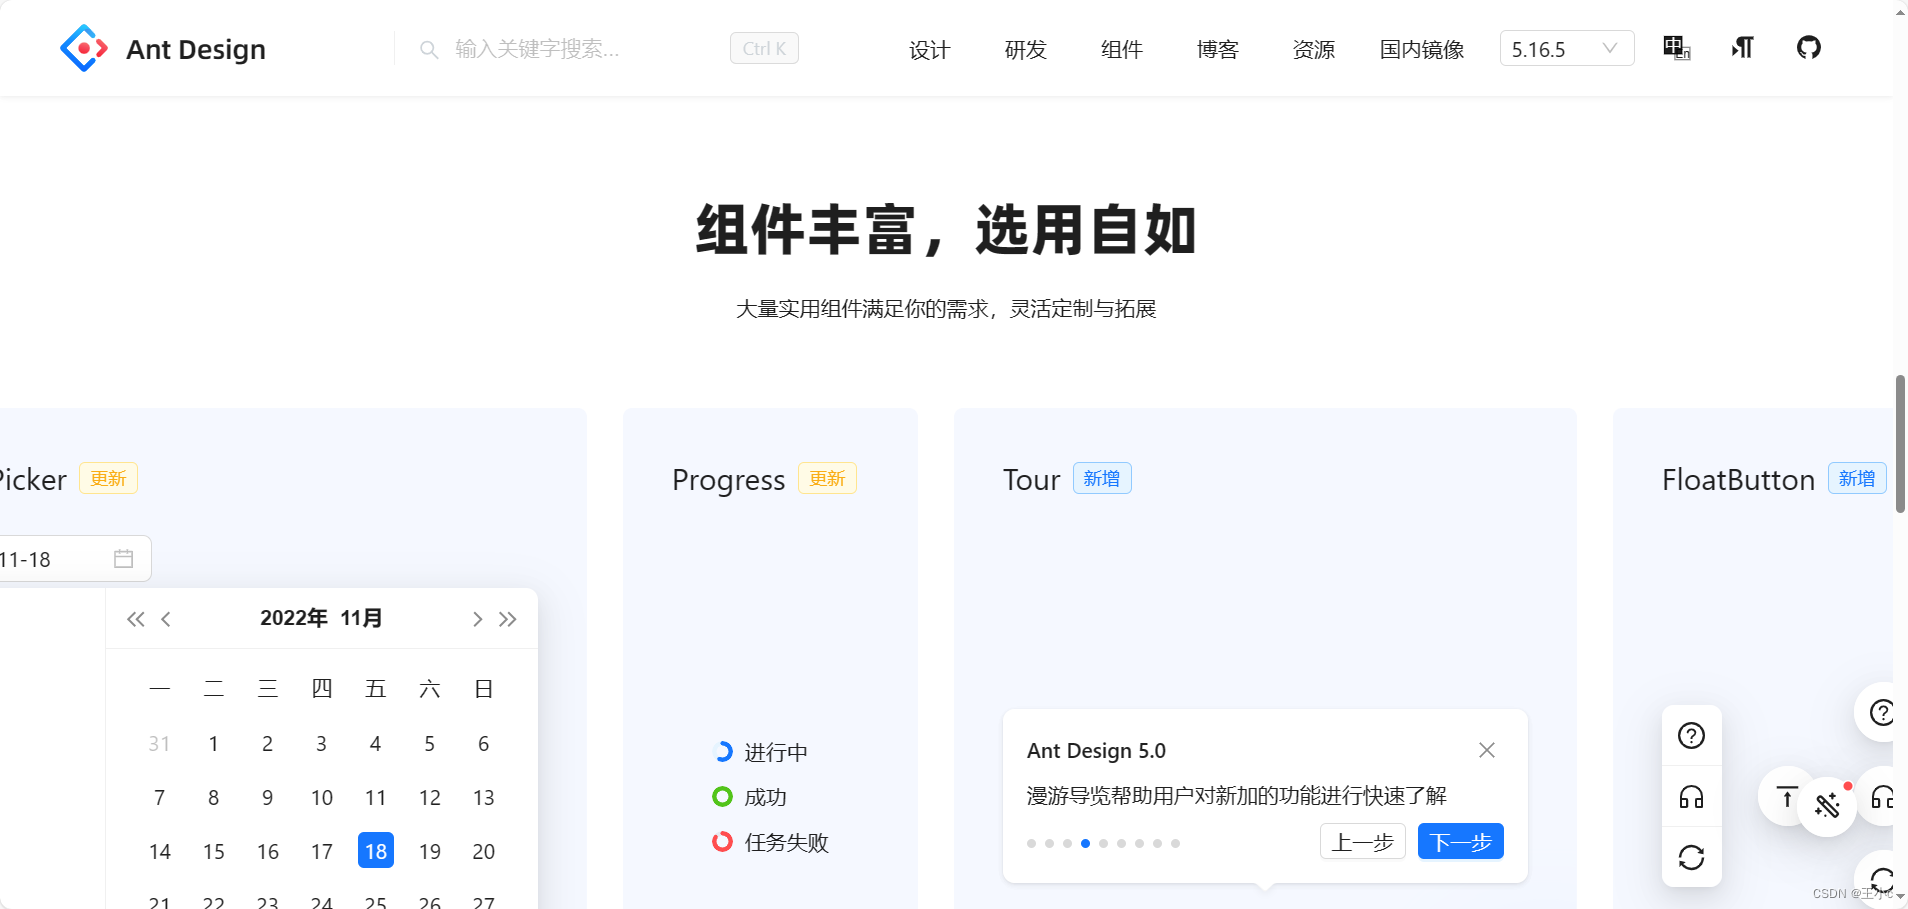Screen dimensions: 1908x909
Task: Click sync icon in float button group
Action: click(x=1691, y=857)
